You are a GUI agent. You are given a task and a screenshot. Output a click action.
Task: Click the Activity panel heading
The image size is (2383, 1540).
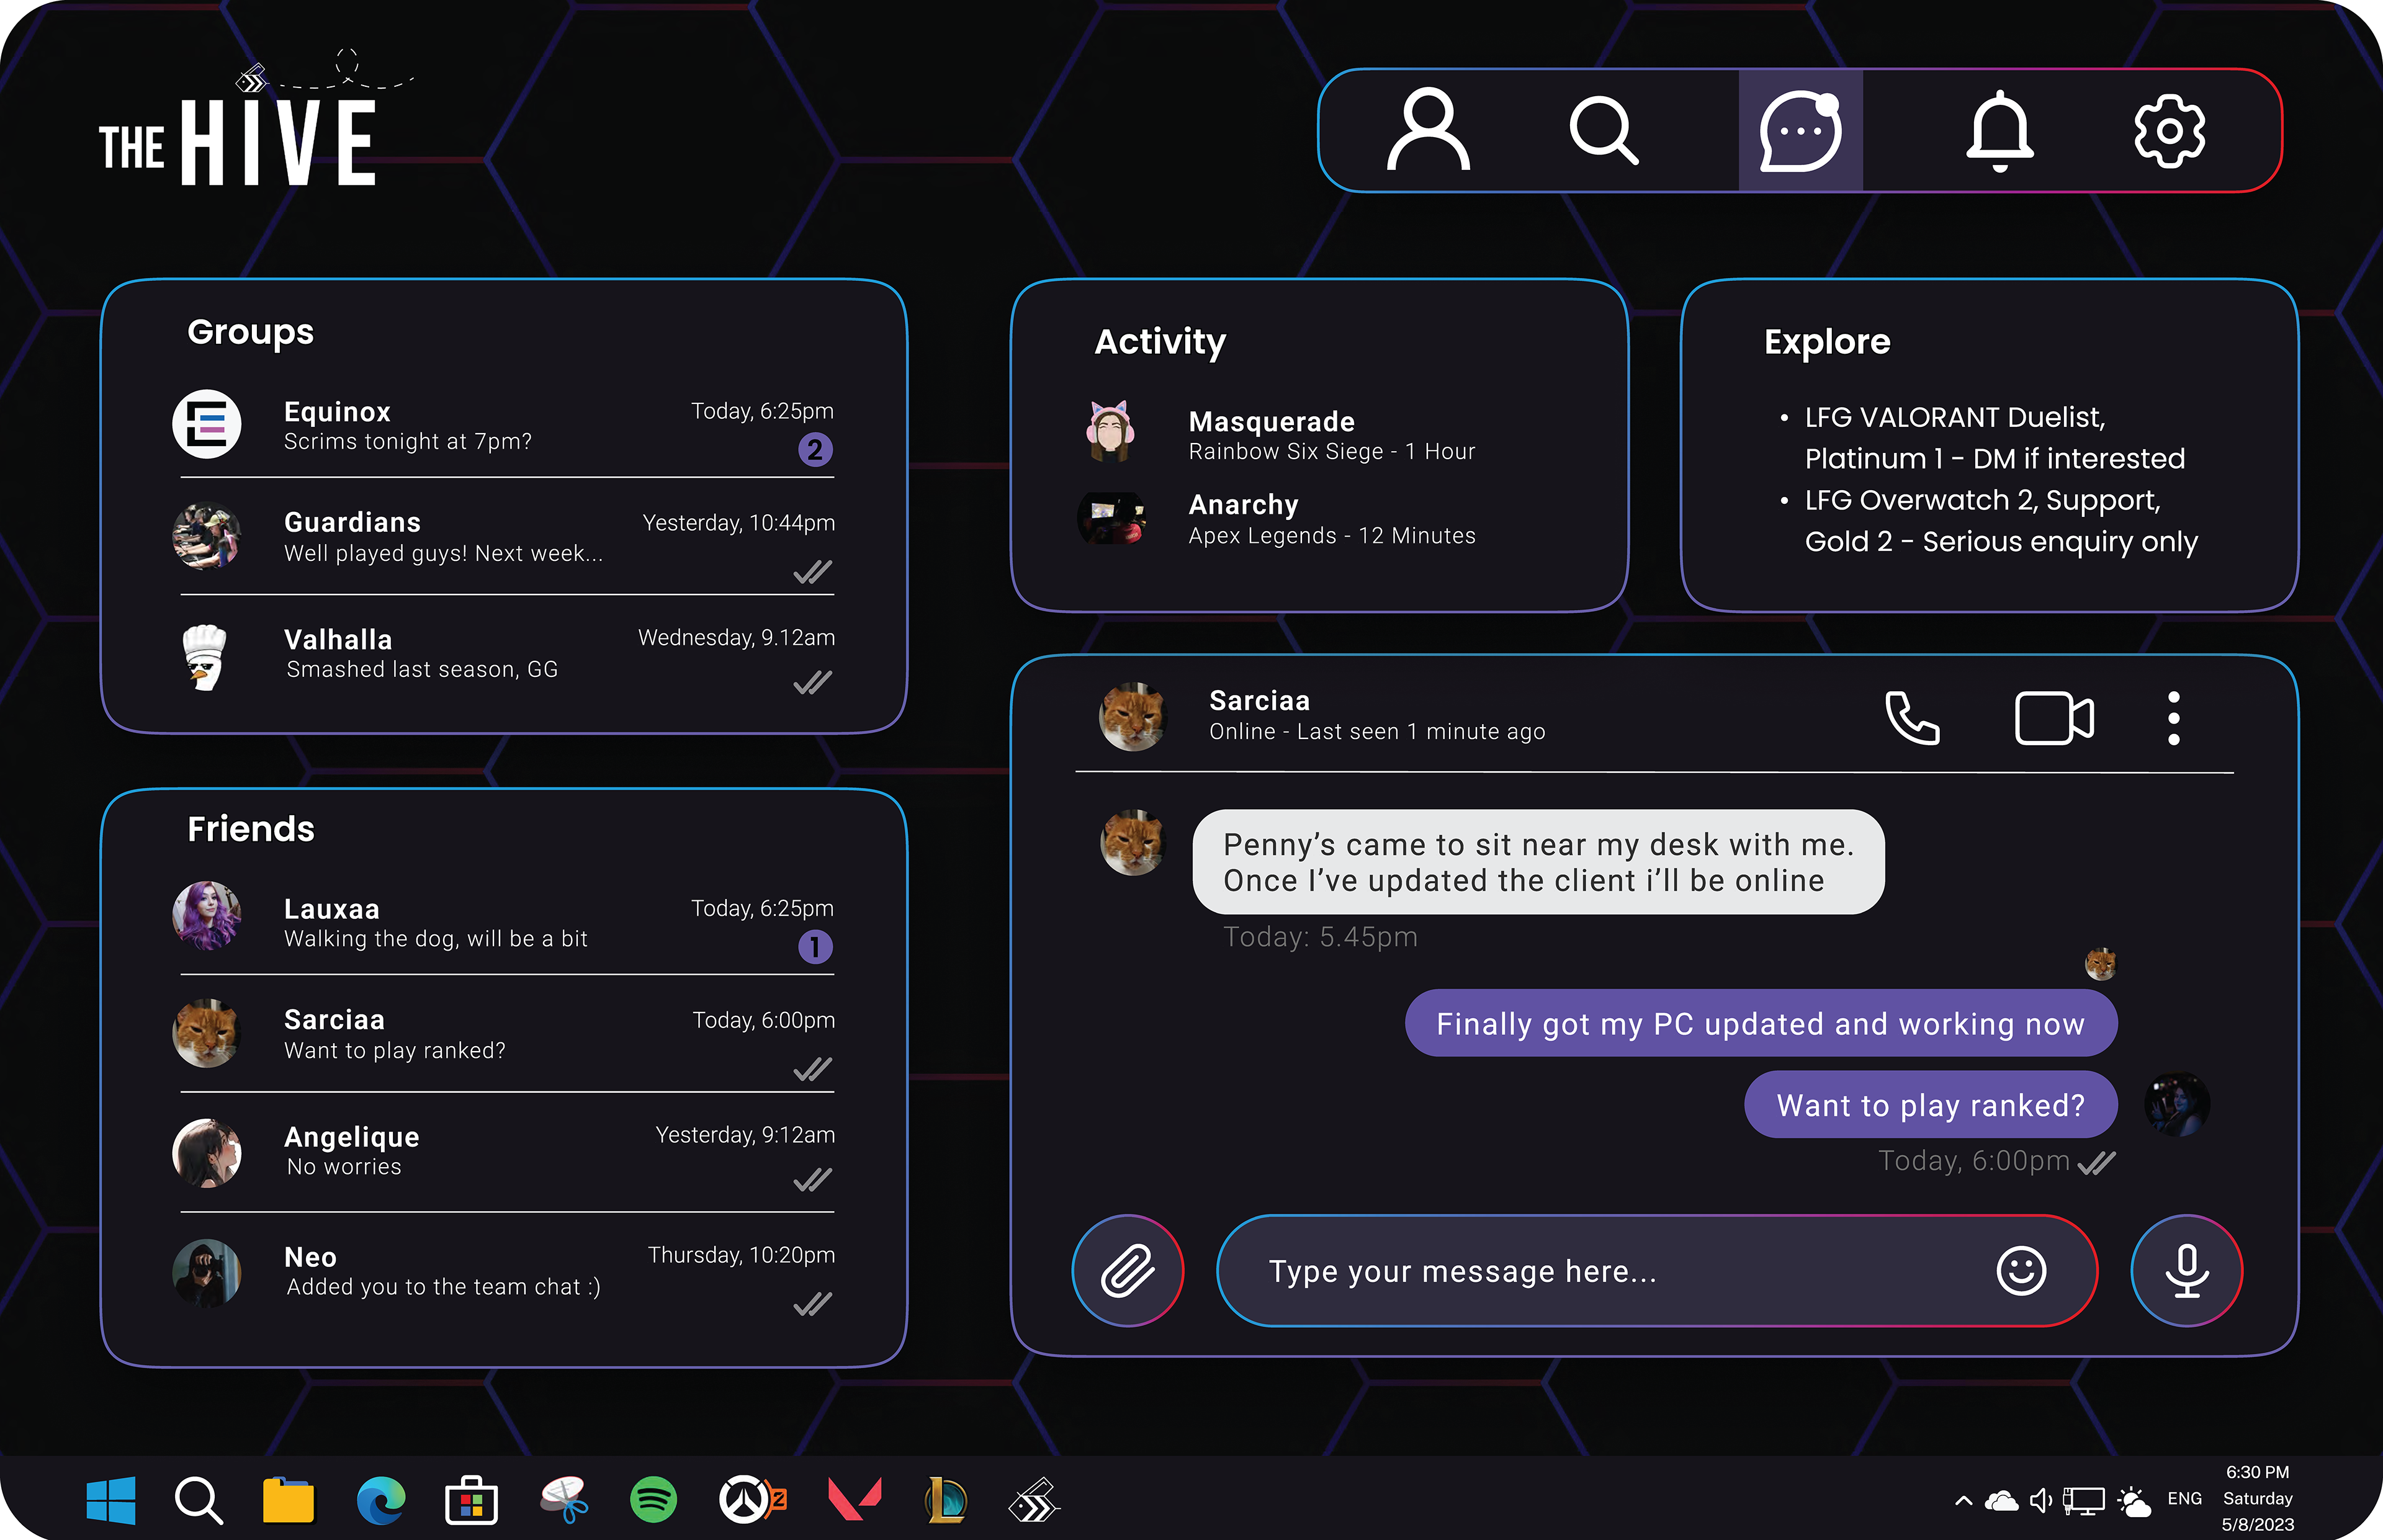1160,342
